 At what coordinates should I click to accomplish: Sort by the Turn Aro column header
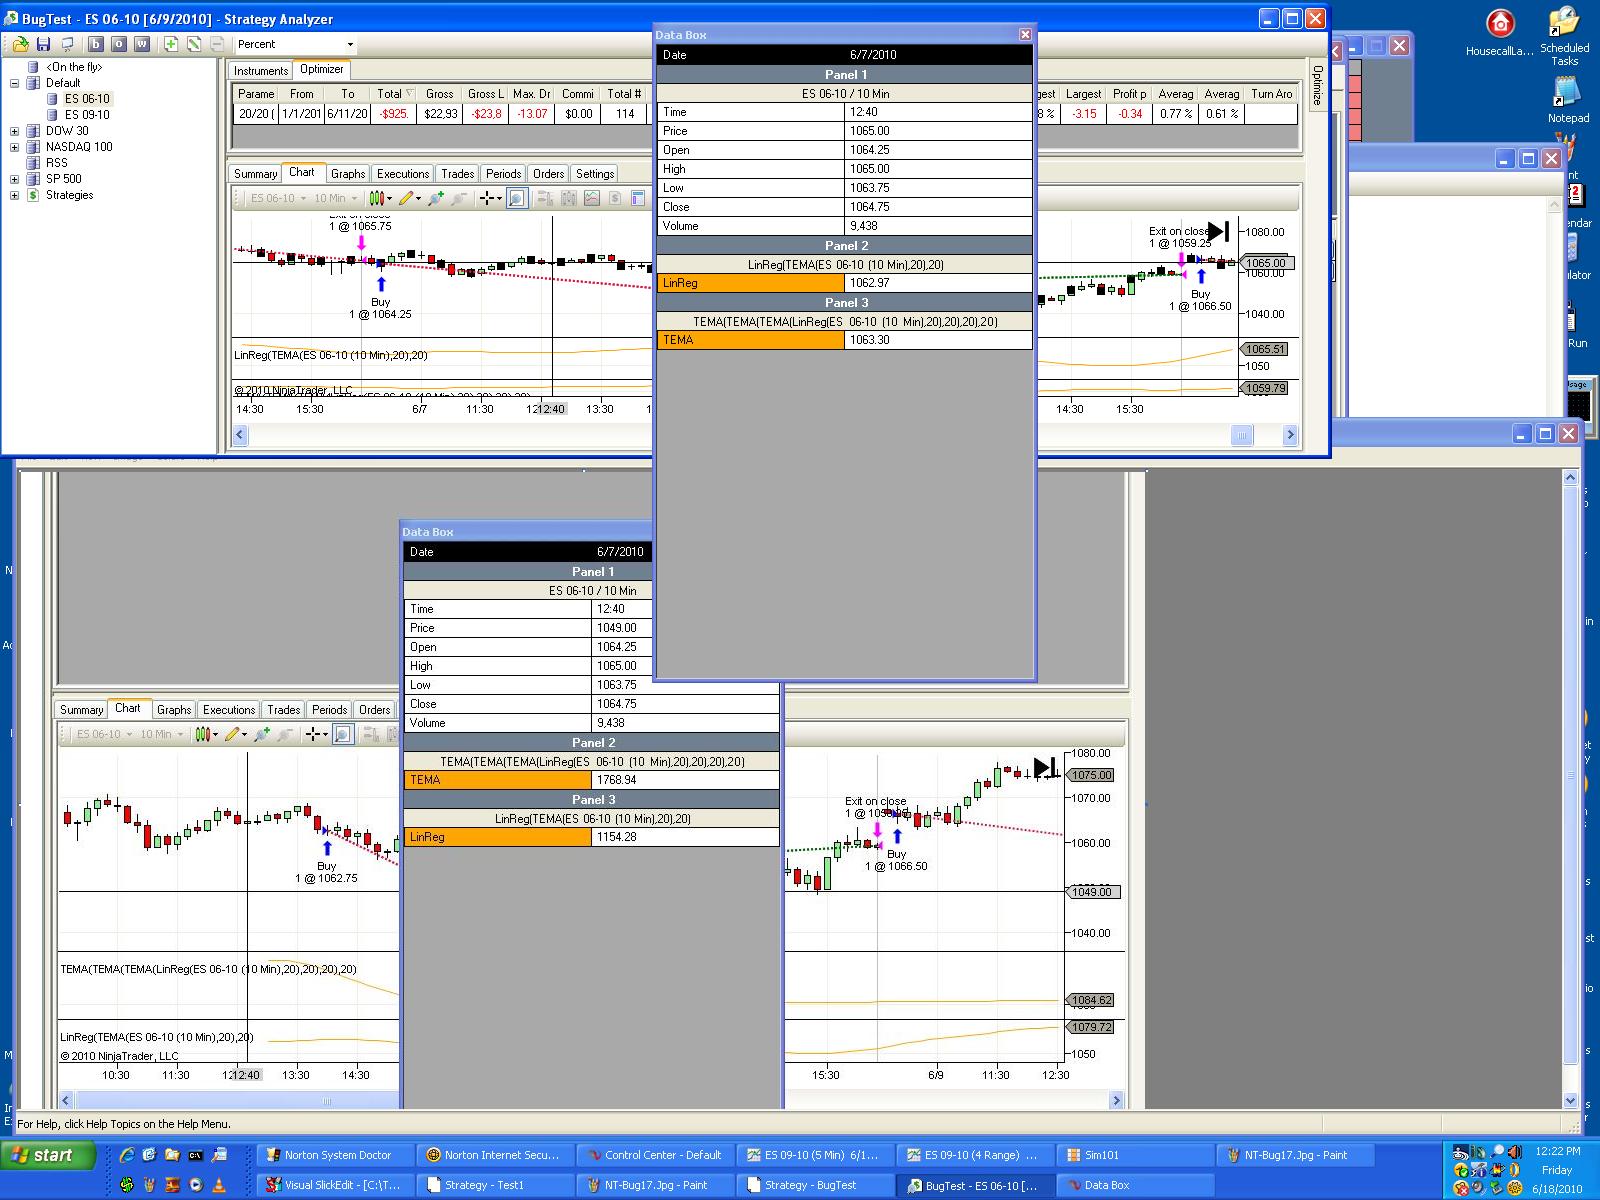coord(1272,94)
